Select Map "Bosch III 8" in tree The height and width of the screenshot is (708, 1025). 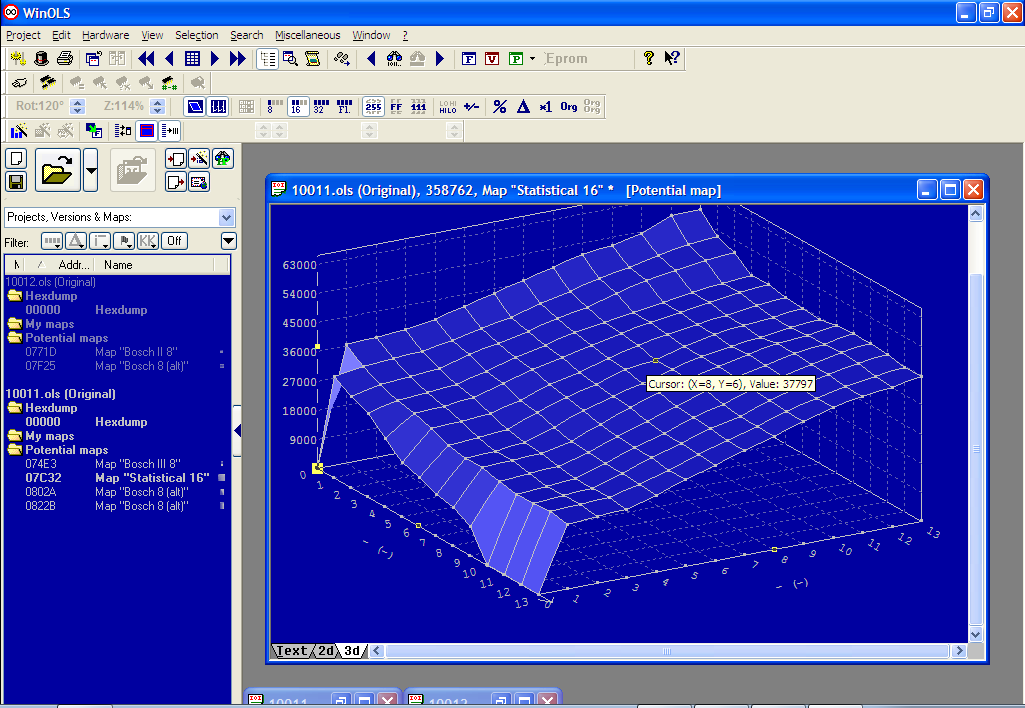137,464
